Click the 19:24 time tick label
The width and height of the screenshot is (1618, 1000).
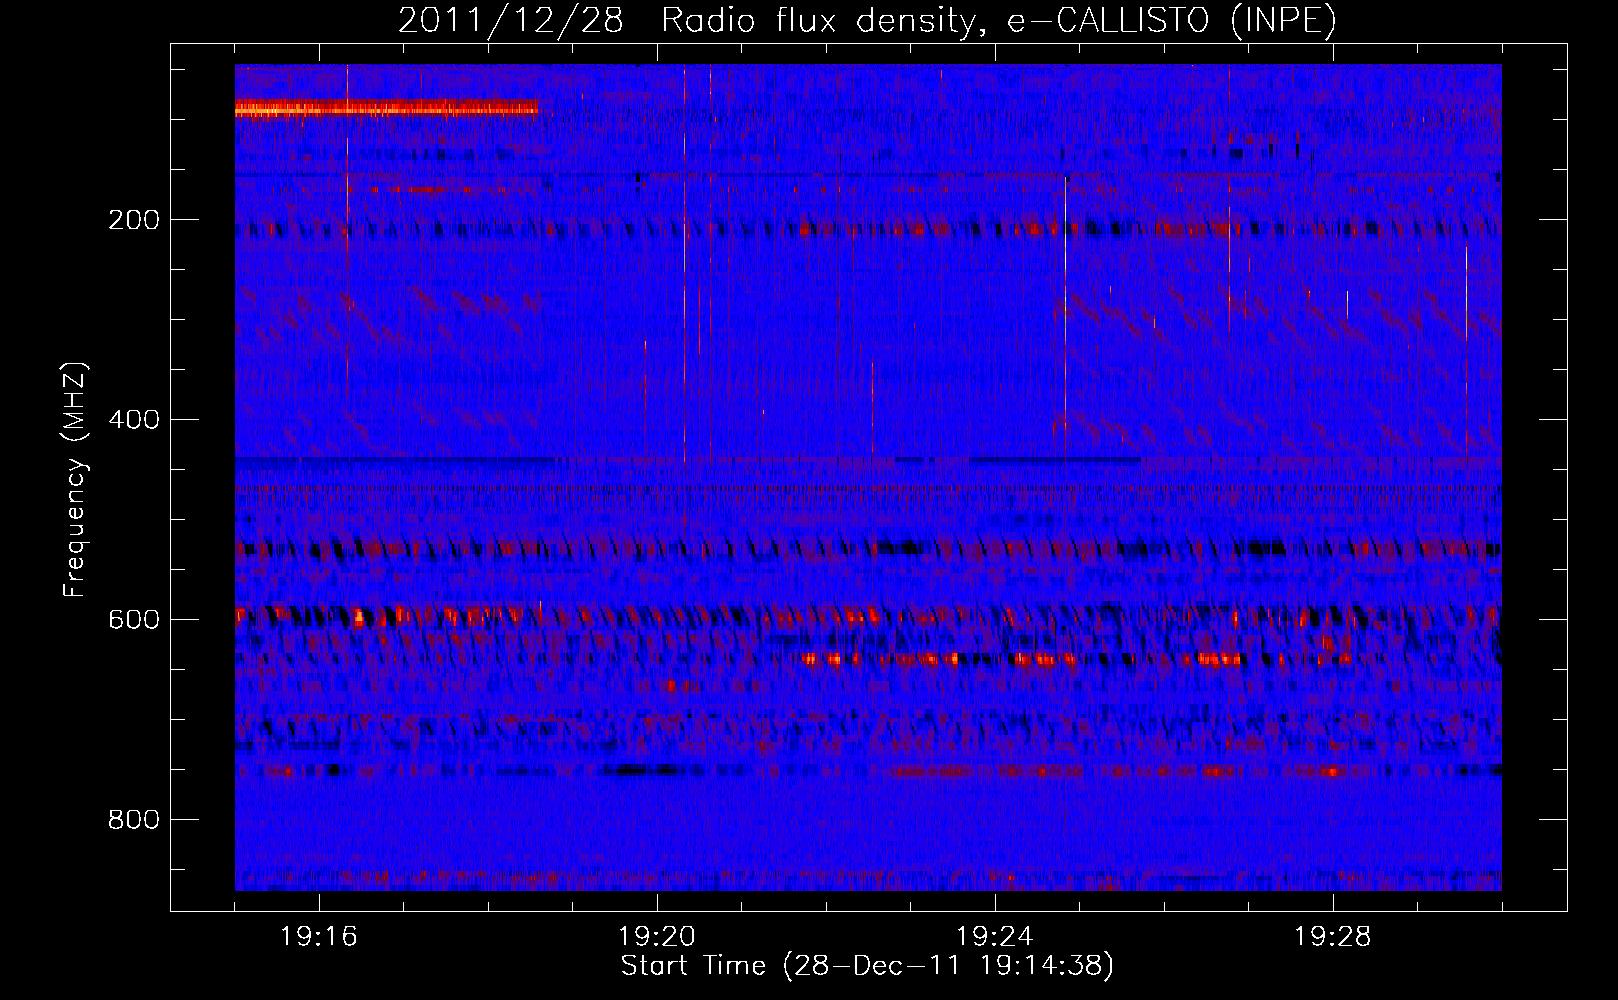click(x=995, y=937)
